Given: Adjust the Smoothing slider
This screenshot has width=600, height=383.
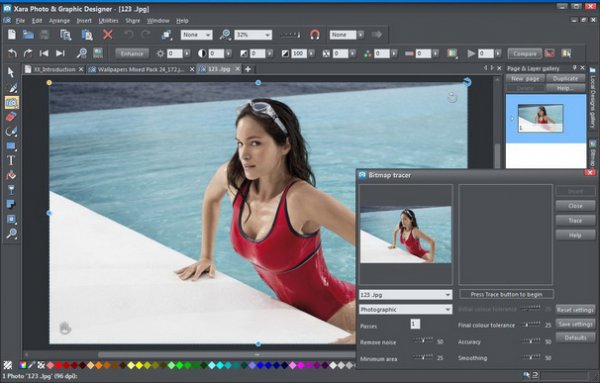Looking at the screenshot, I should click(531, 357).
